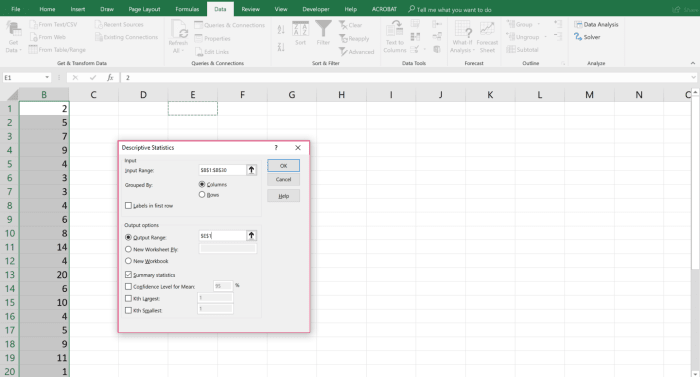Check Kth Smallest option
This screenshot has width=700, height=377.
[x=129, y=310]
